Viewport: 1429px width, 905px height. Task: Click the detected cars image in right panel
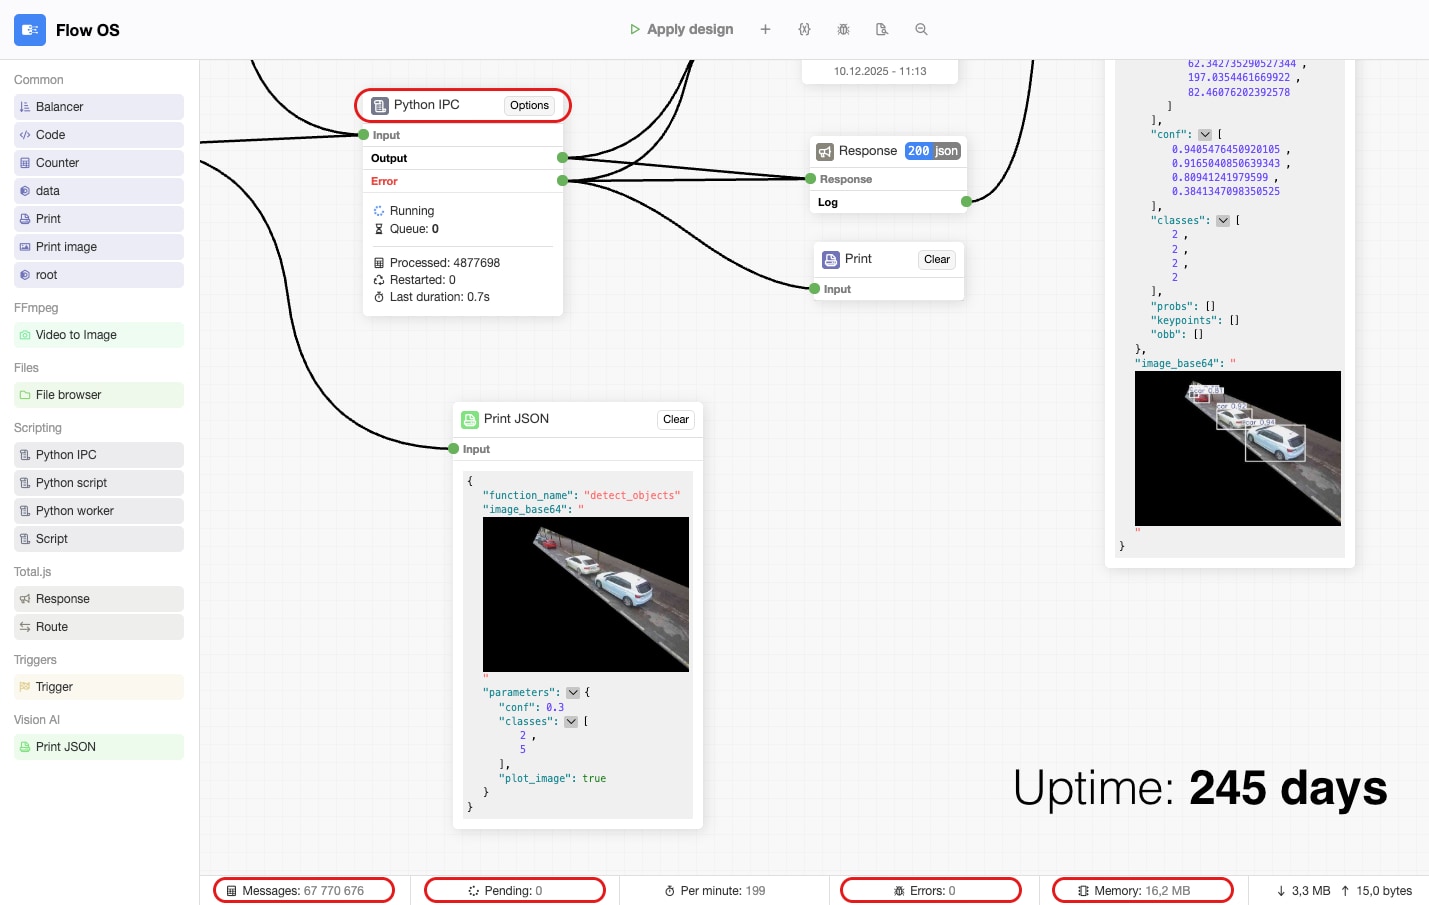click(x=1238, y=448)
